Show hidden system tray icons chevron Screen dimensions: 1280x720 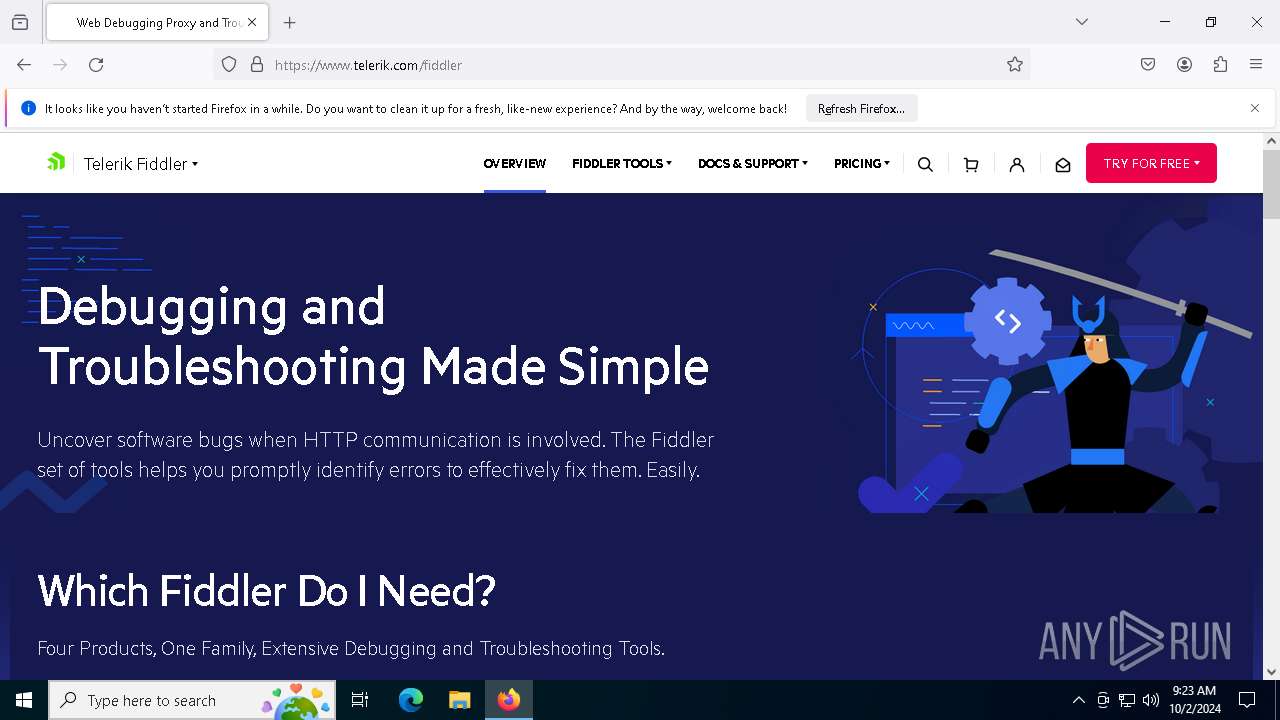(x=1078, y=700)
